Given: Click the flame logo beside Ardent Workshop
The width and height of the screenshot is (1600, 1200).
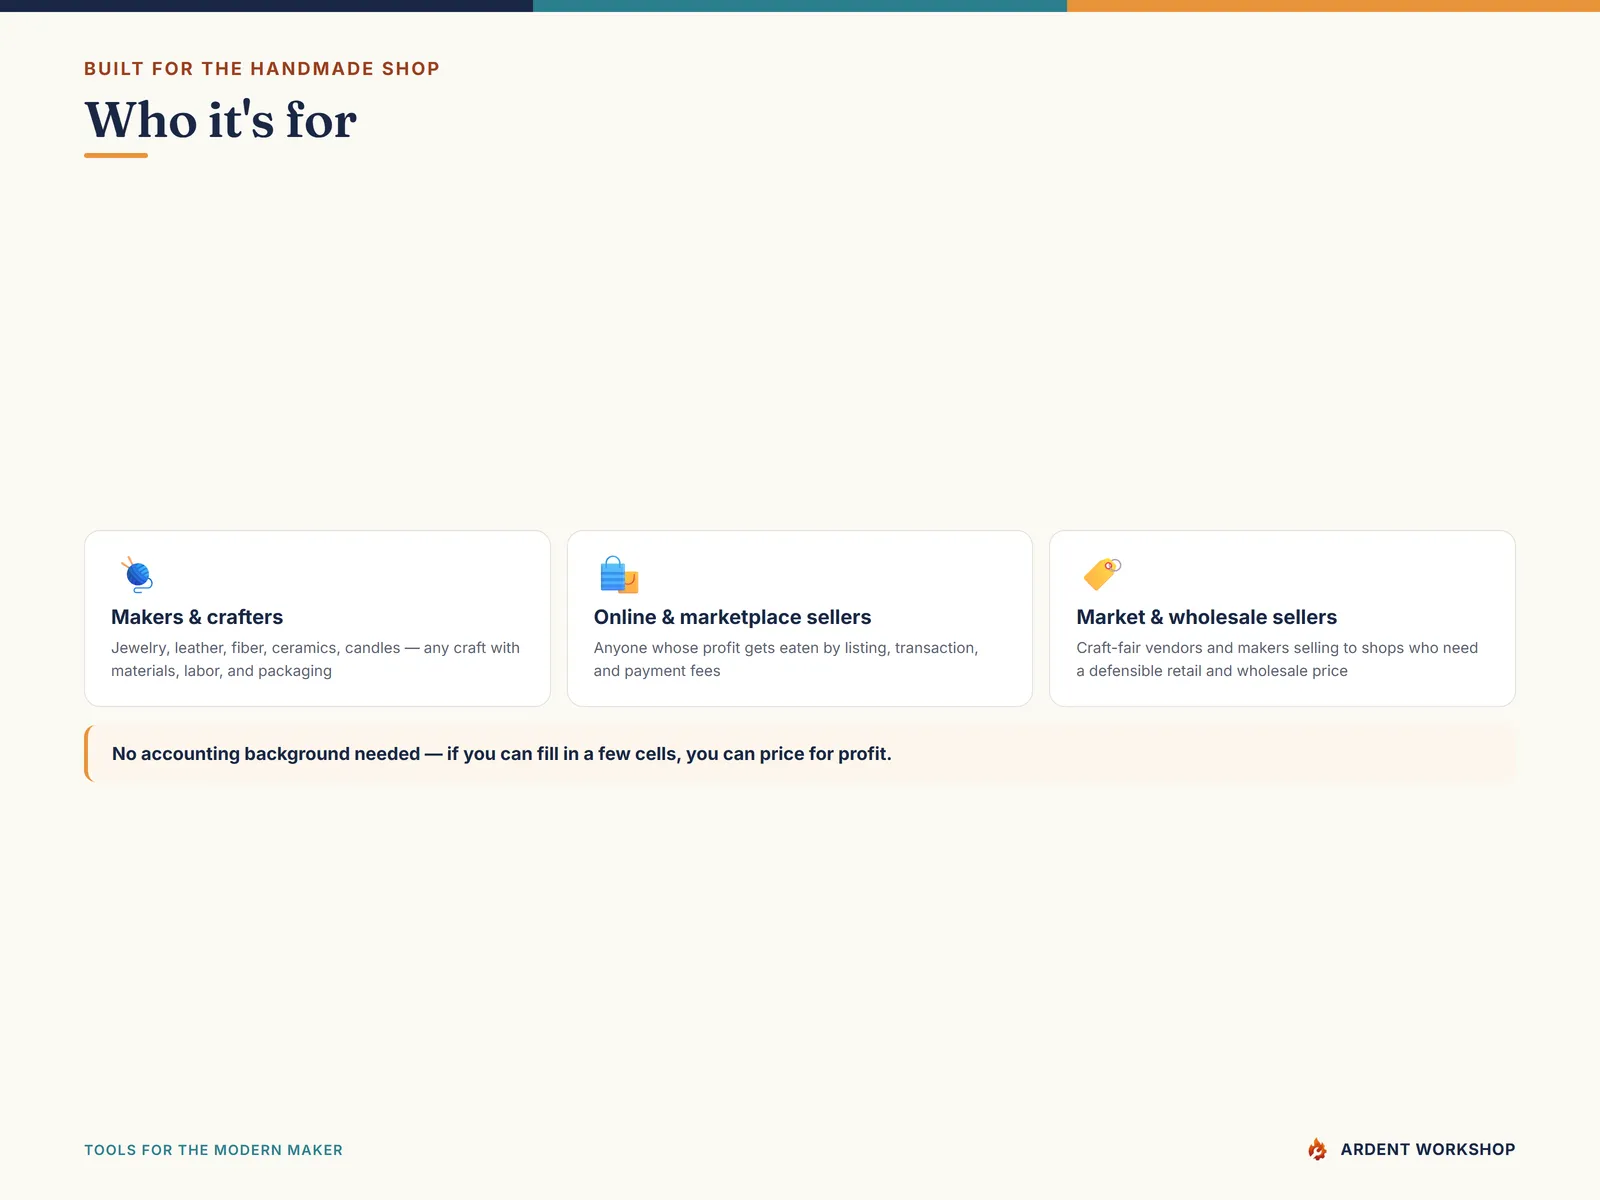Looking at the screenshot, I should (x=1318, y=1150).
